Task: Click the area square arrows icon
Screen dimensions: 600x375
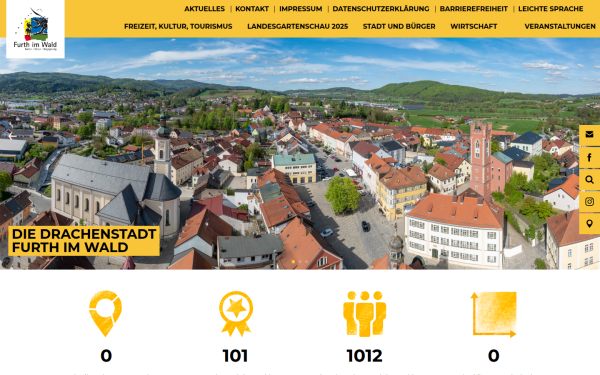Action: pos(494,315)
